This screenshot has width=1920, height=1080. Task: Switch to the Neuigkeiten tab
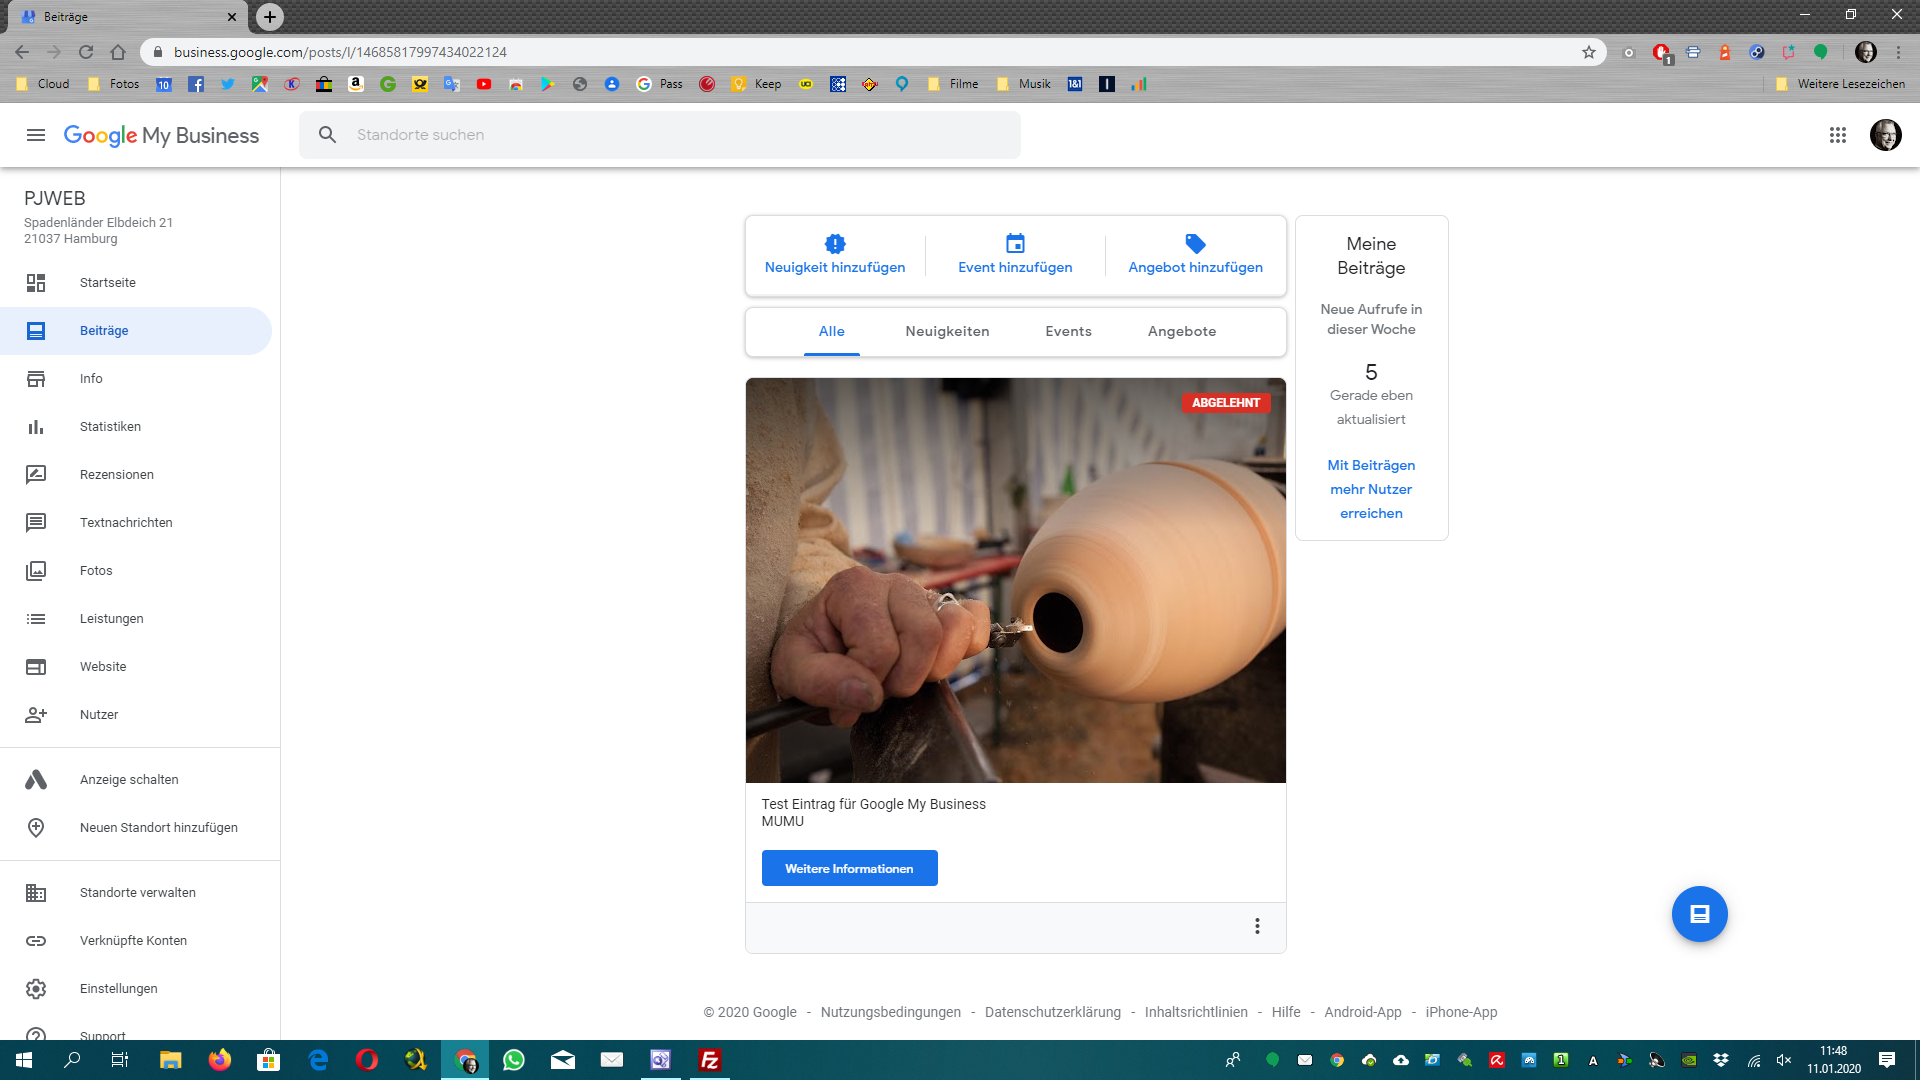point(947,332)
